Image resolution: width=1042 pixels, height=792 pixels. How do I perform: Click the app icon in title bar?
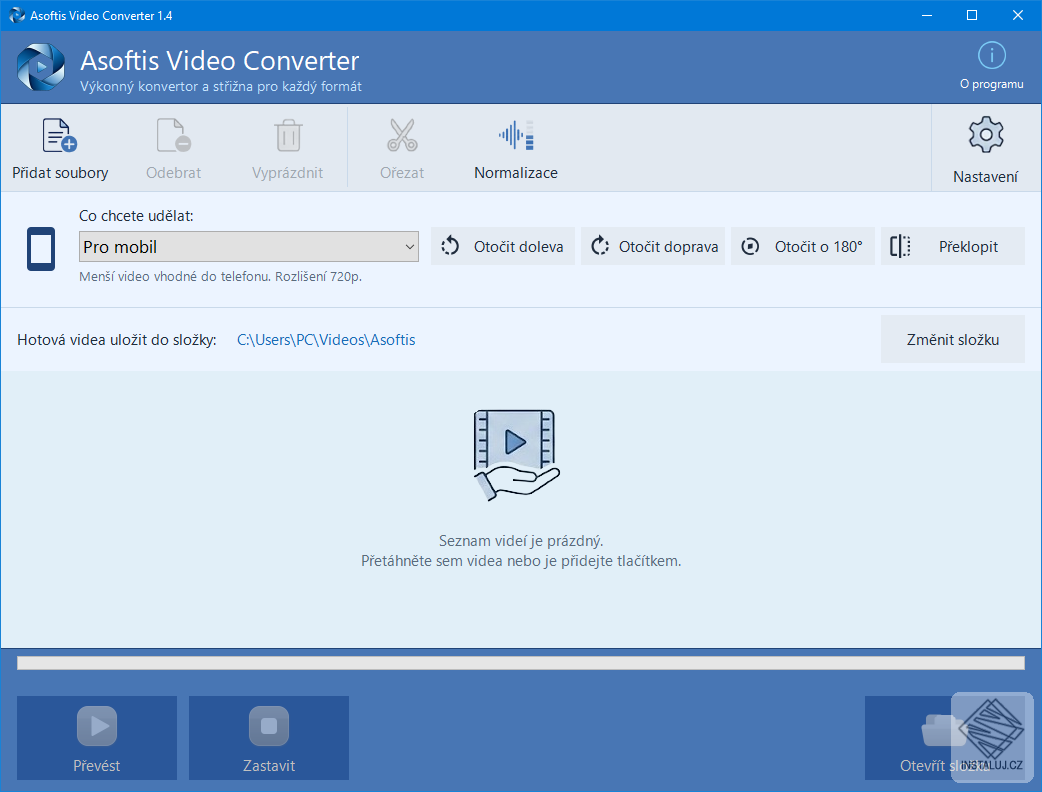[x=17, y=15]
